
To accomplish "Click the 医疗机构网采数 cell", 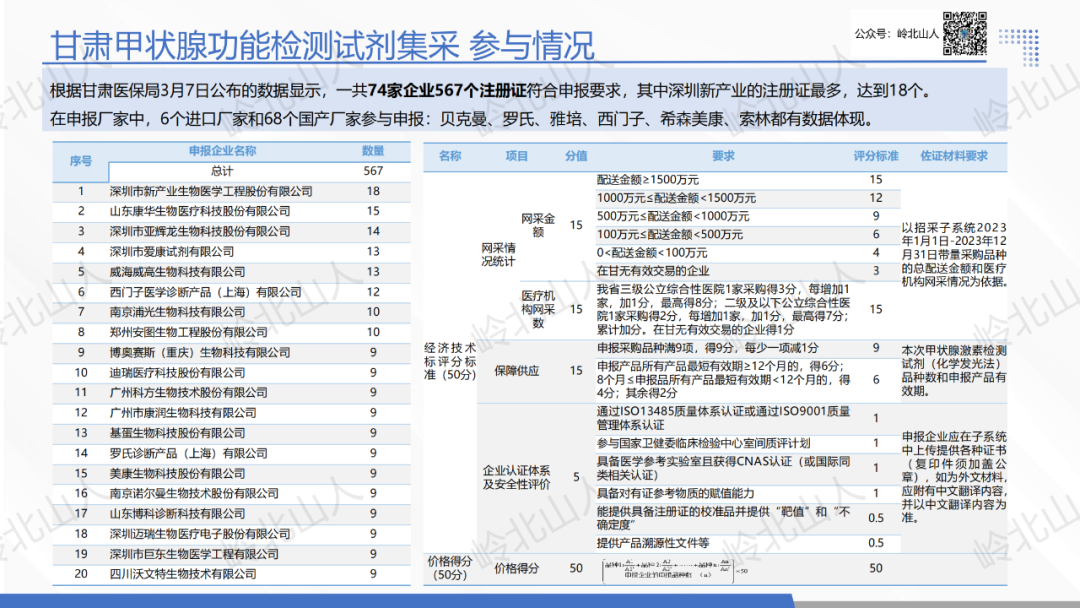I will point(538,309).
